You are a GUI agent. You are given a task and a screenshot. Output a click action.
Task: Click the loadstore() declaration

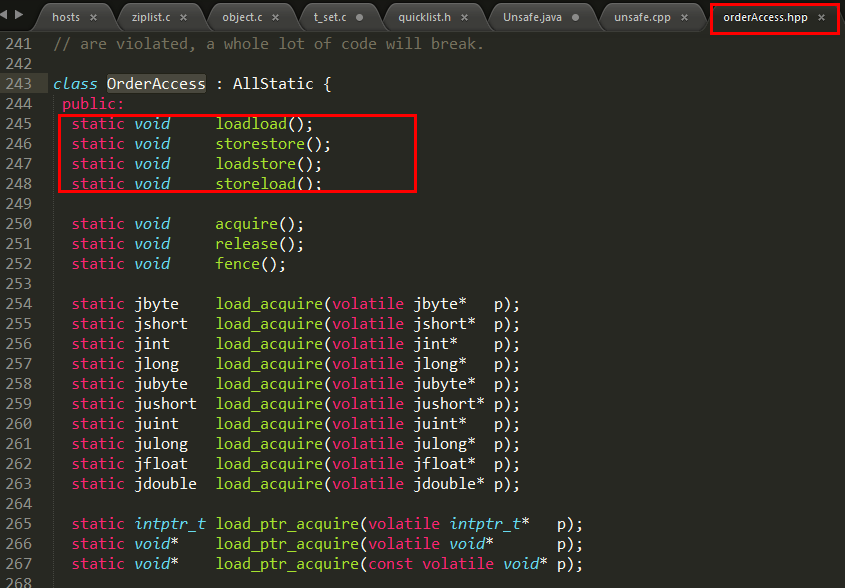pyautogui.click(x=268, y=164)
